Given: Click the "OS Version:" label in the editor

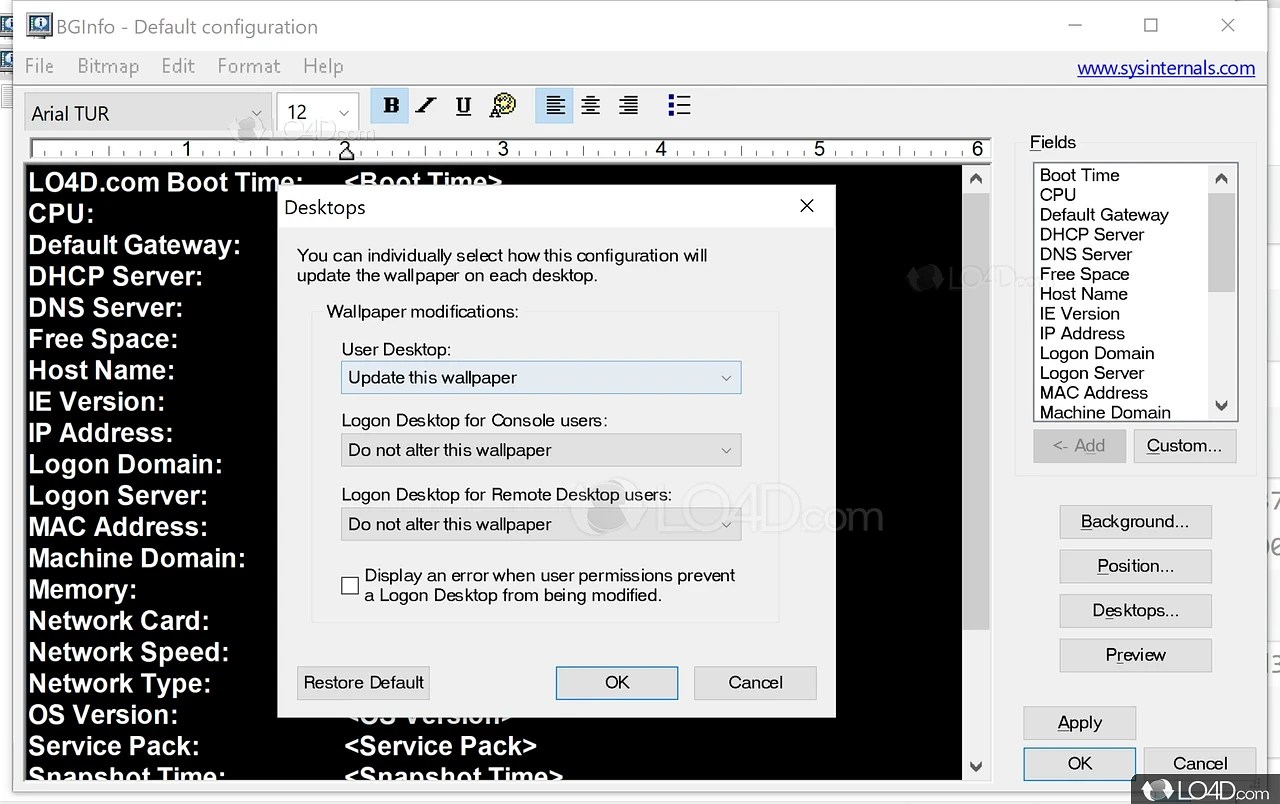Looking at the screenshot, I should [103, 715].
